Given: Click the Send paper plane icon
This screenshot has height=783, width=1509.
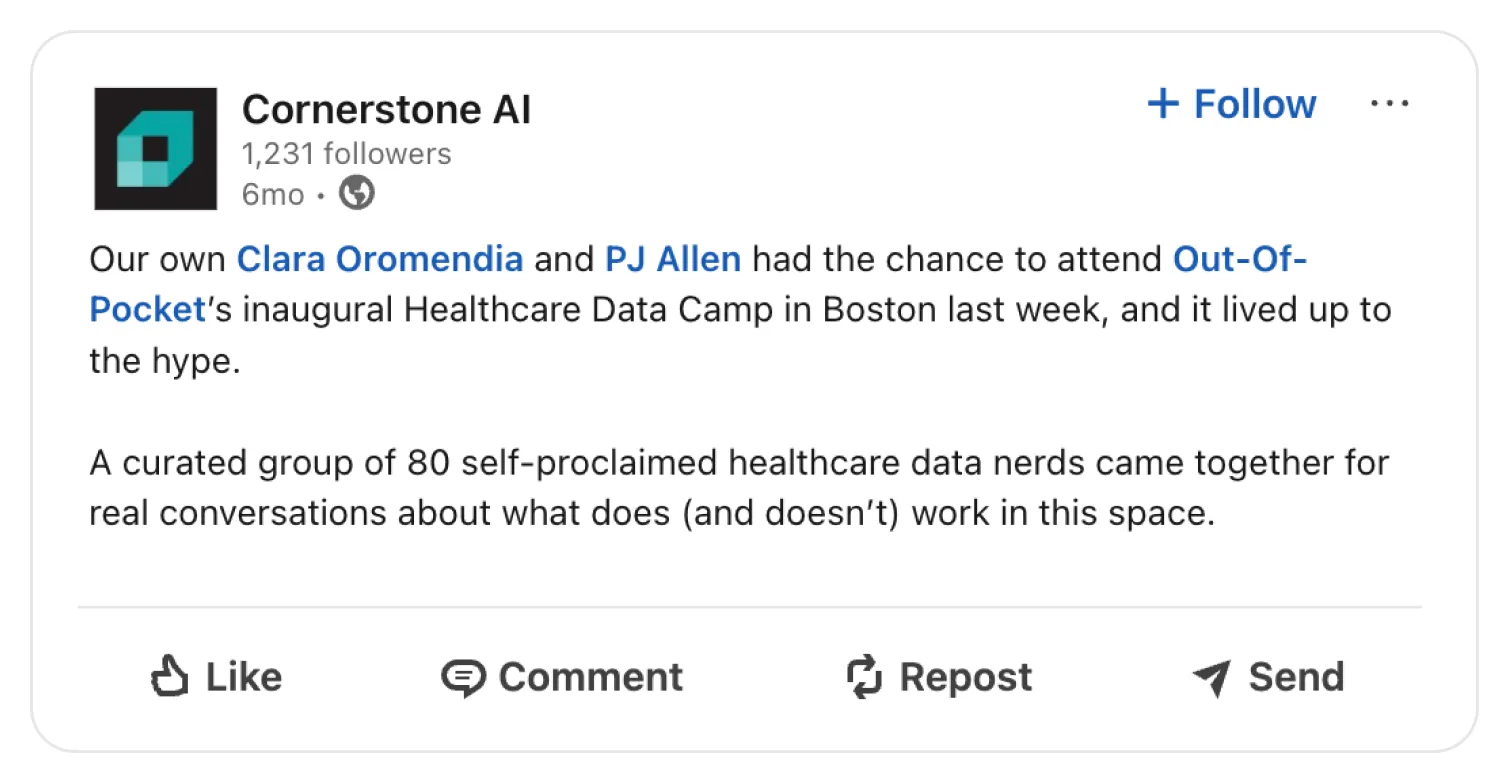Looking at the screenshot, I should [x=1210, y=677].
